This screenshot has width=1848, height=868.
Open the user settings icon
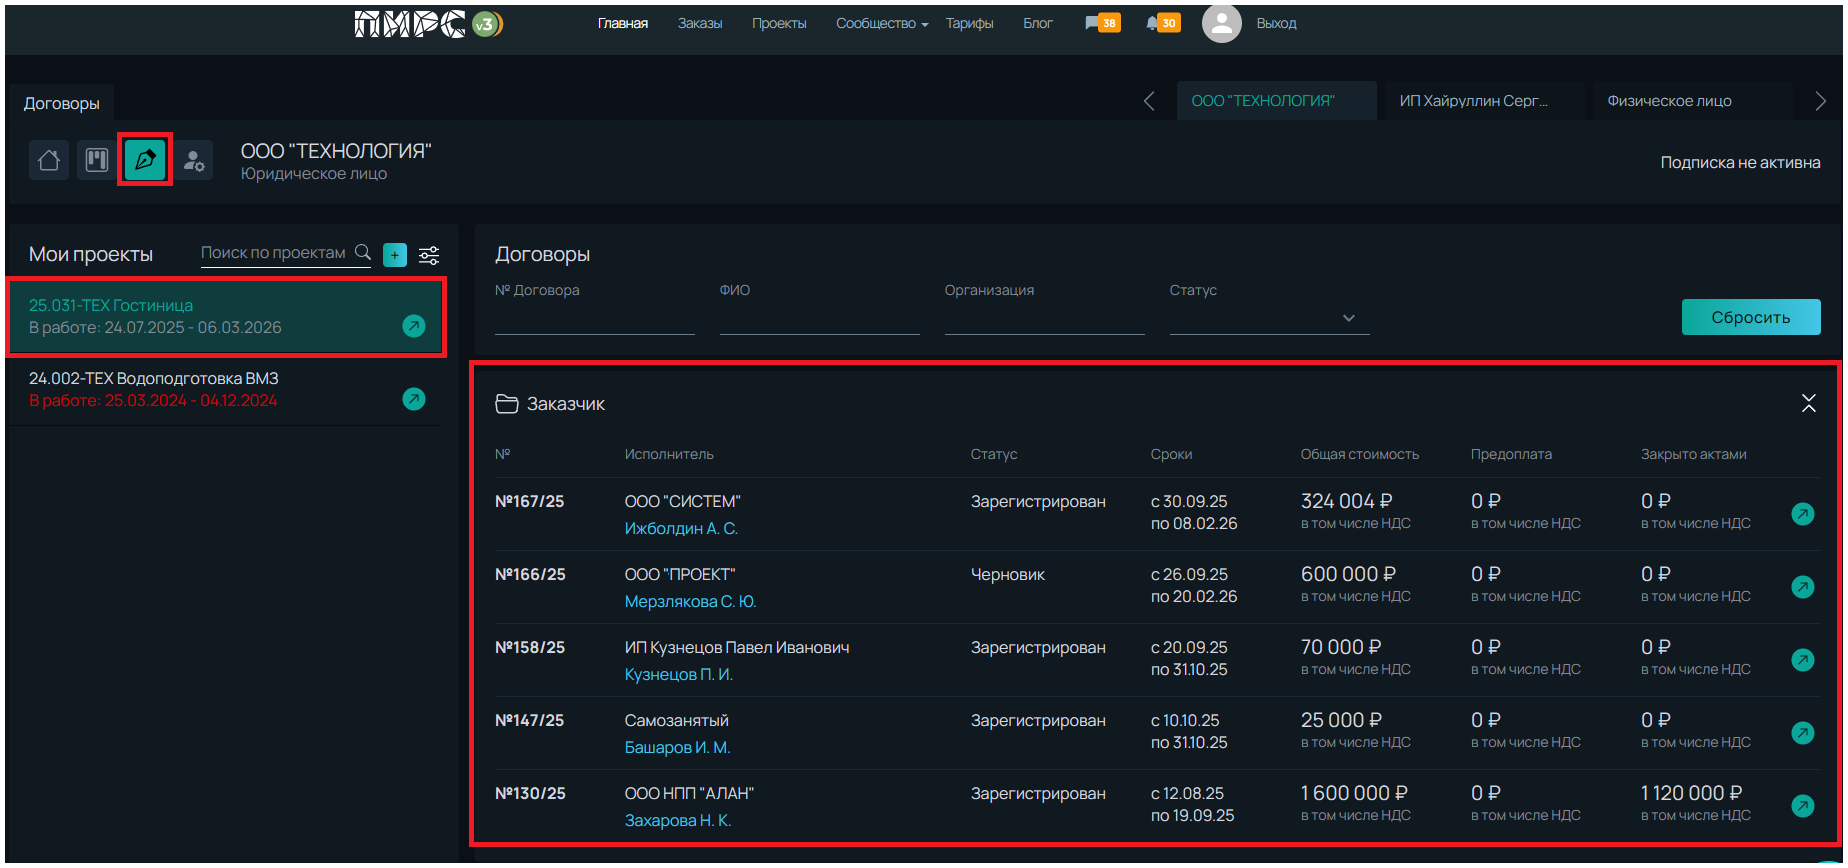(x=194, y=160)
